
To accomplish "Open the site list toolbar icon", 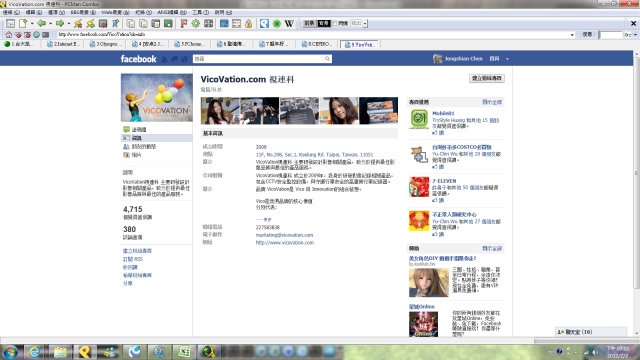I will [x=11, y=24].
